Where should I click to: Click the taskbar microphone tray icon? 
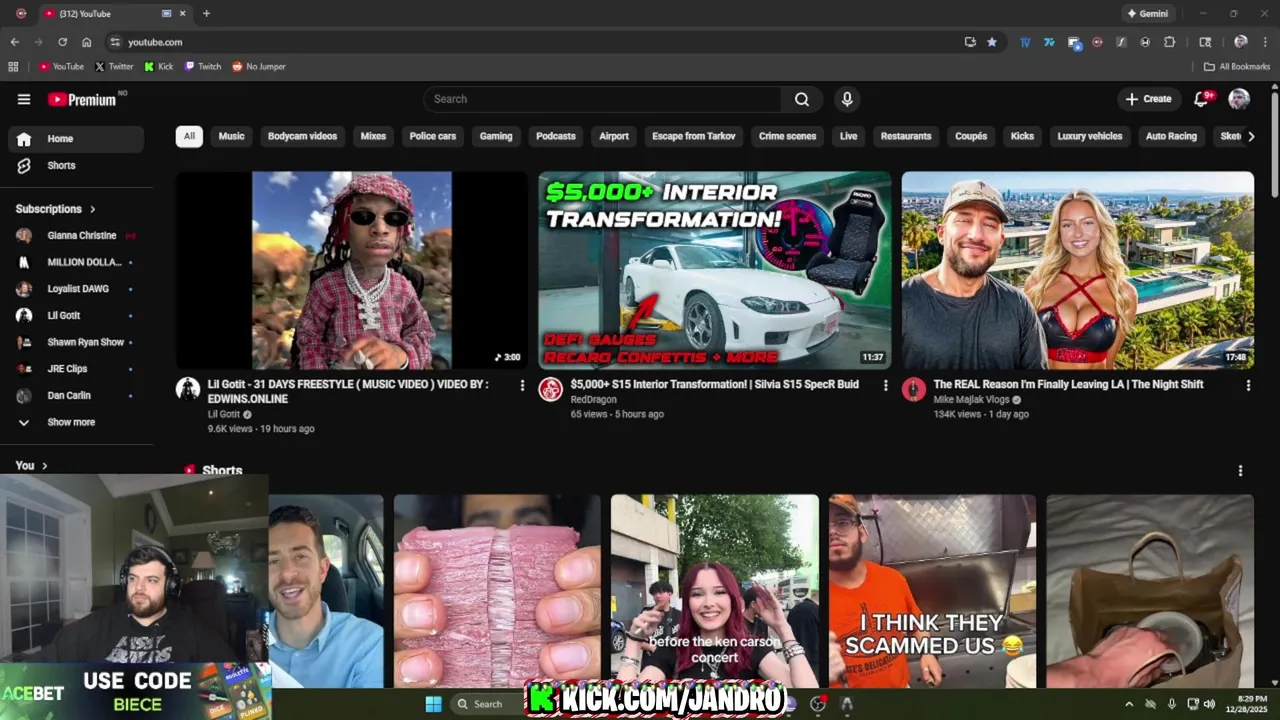click(1171, 704)
